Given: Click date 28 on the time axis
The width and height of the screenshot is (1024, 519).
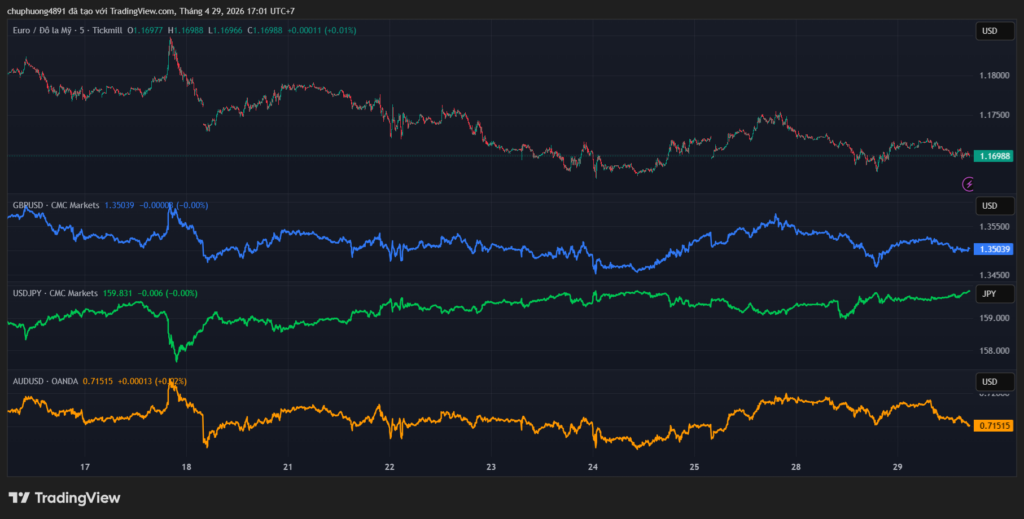Looking at the screenshot, I should point(796,467).
